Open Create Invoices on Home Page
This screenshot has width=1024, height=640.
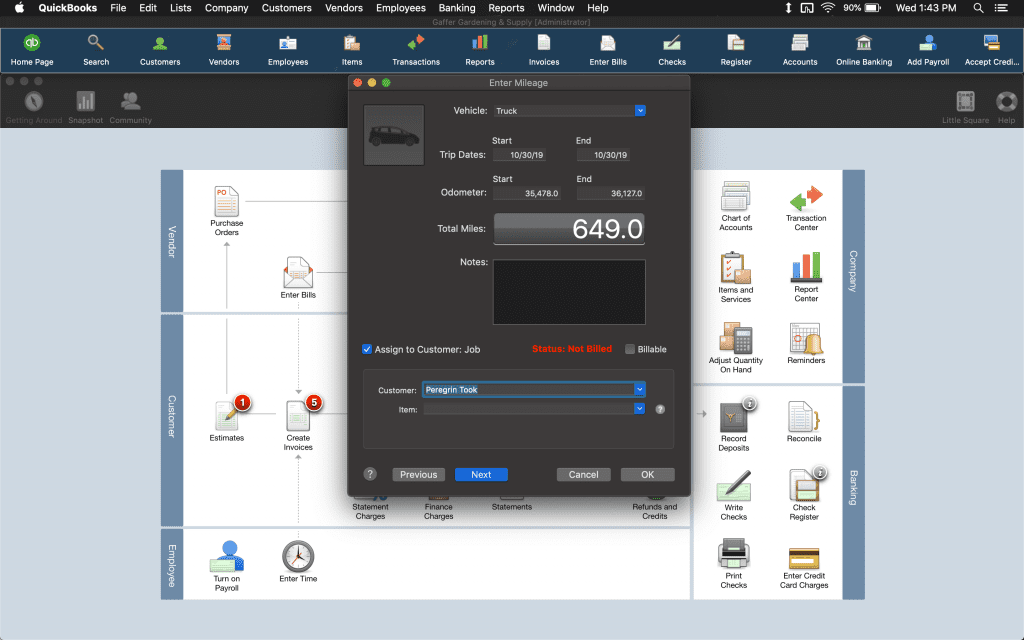(298, 423)
